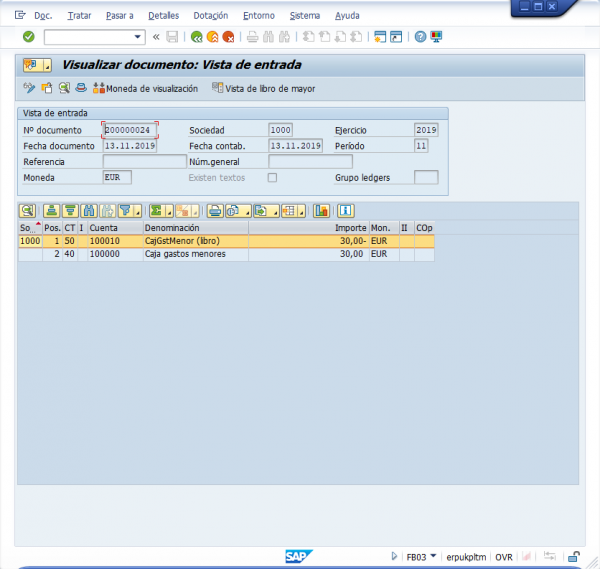This screenshot has height=569, width=600.
Task: Click the Details magnifier icon in table toolbar
Action: tap(28, 211)
